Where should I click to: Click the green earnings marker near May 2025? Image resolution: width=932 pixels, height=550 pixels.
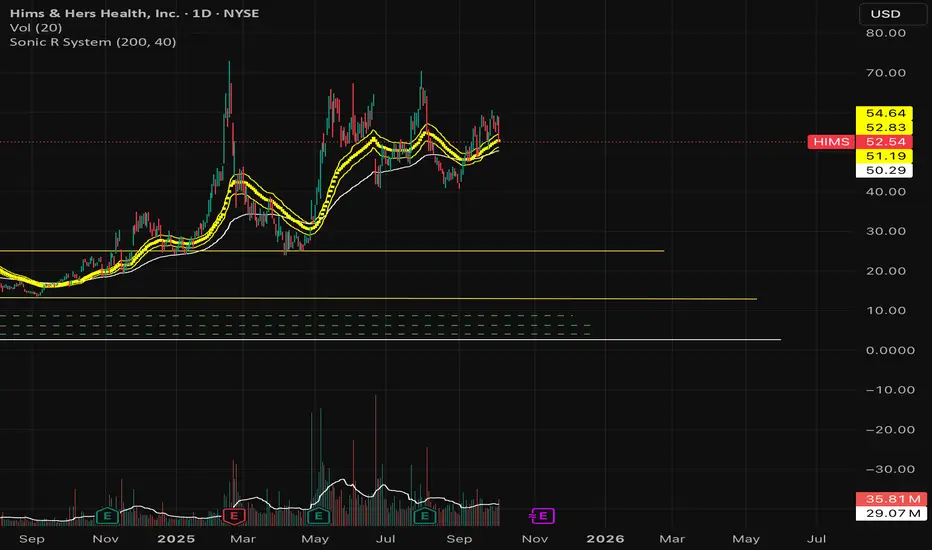319,516
